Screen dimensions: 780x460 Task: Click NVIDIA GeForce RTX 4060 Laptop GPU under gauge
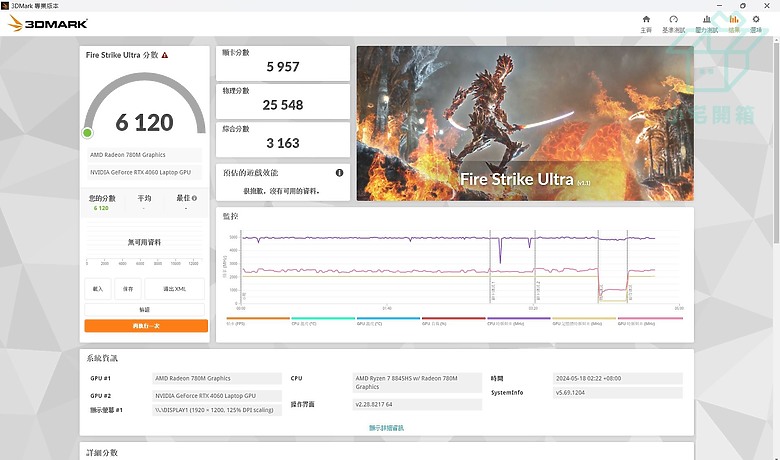144,172
